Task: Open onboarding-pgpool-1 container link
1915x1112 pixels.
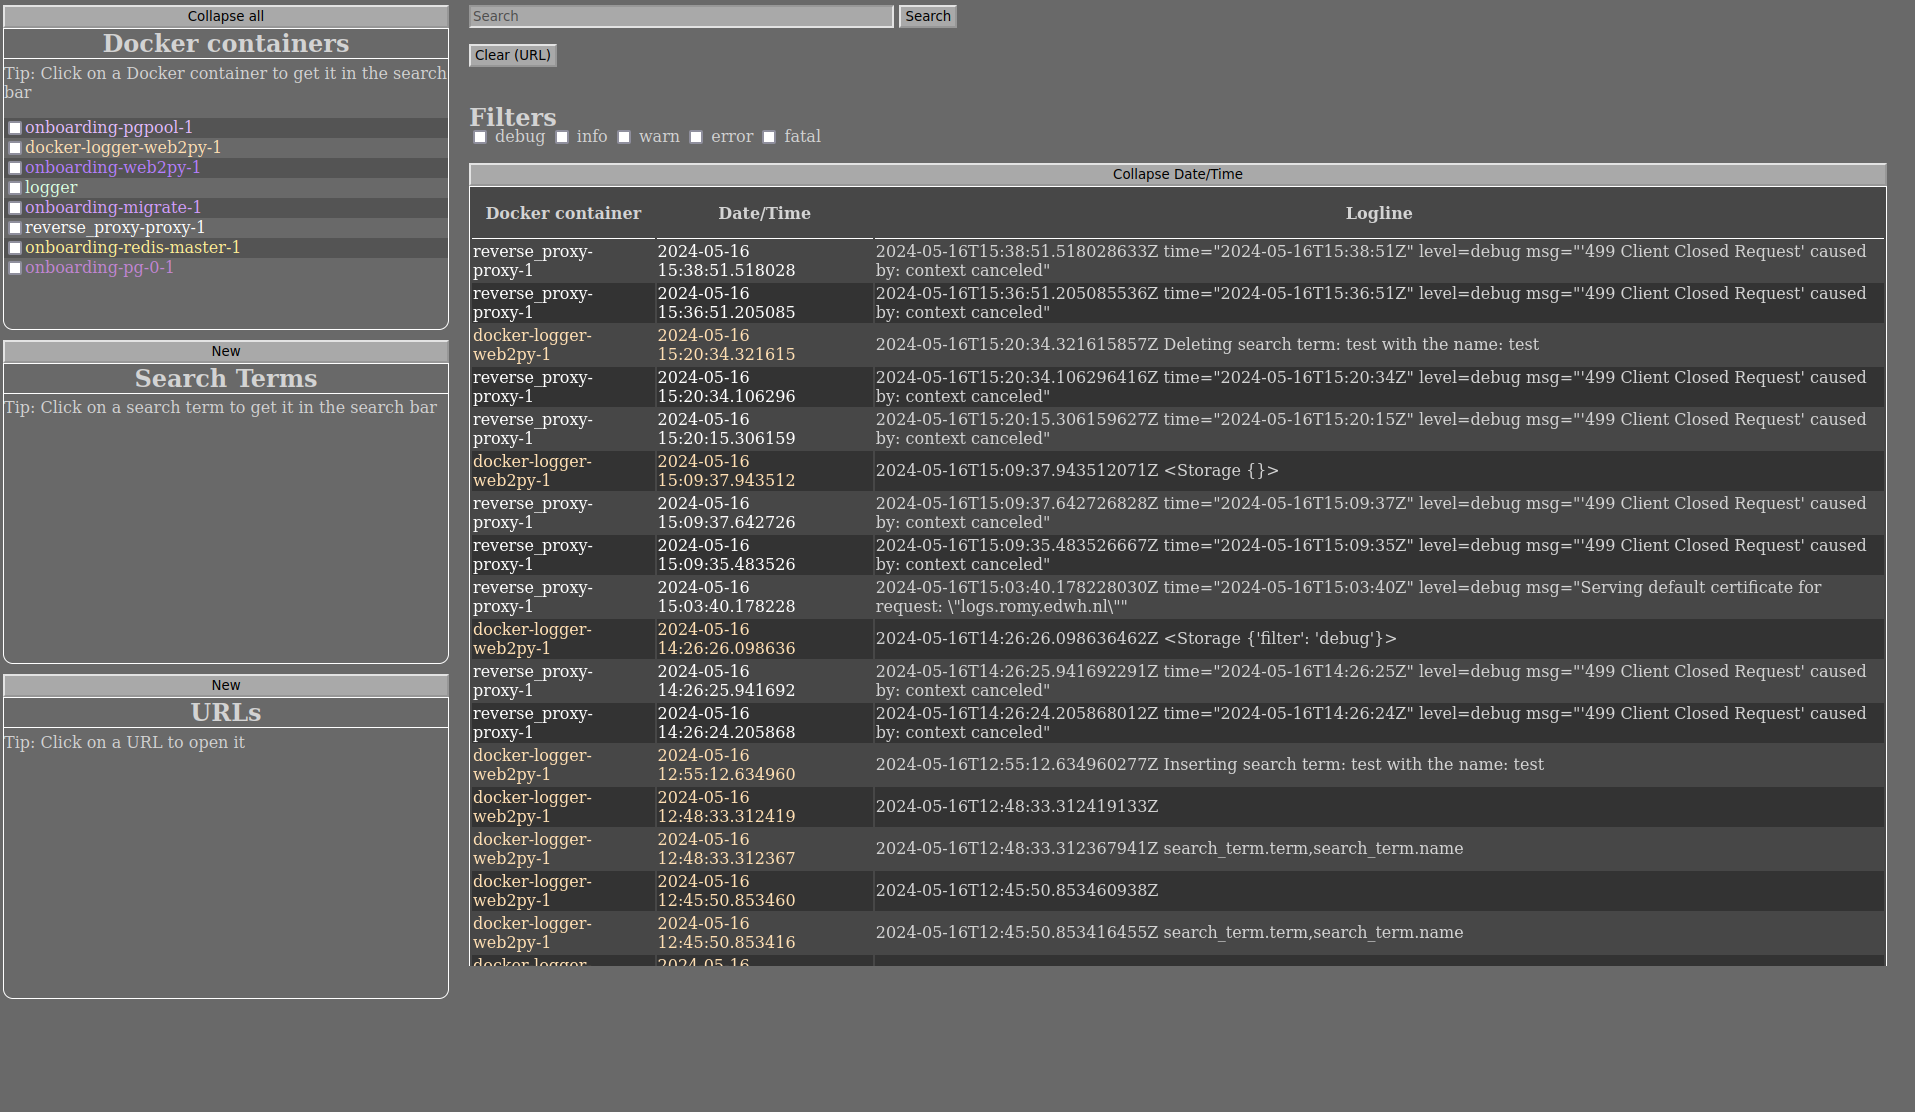Action: 109,127
